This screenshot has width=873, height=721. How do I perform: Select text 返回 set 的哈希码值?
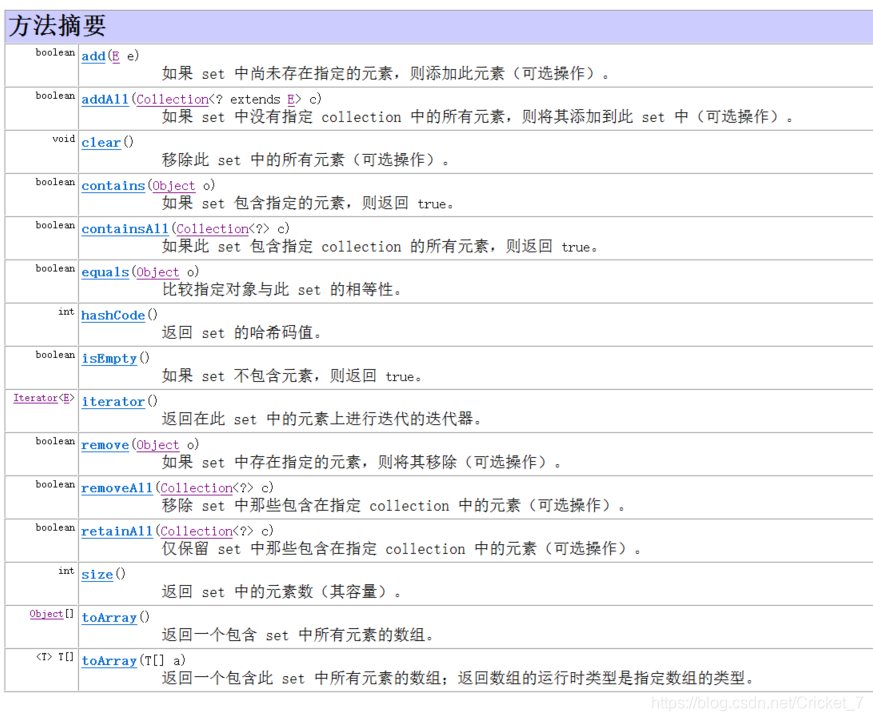[x=238, y=333]
